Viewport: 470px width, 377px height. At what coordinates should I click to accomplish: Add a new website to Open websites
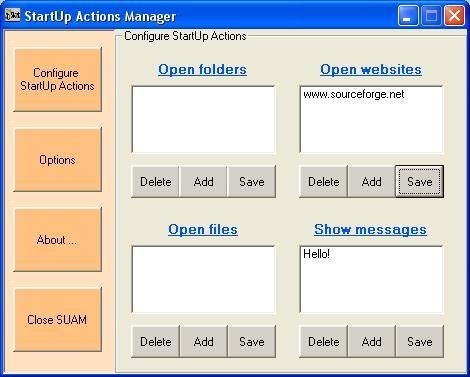pos(372,182)
